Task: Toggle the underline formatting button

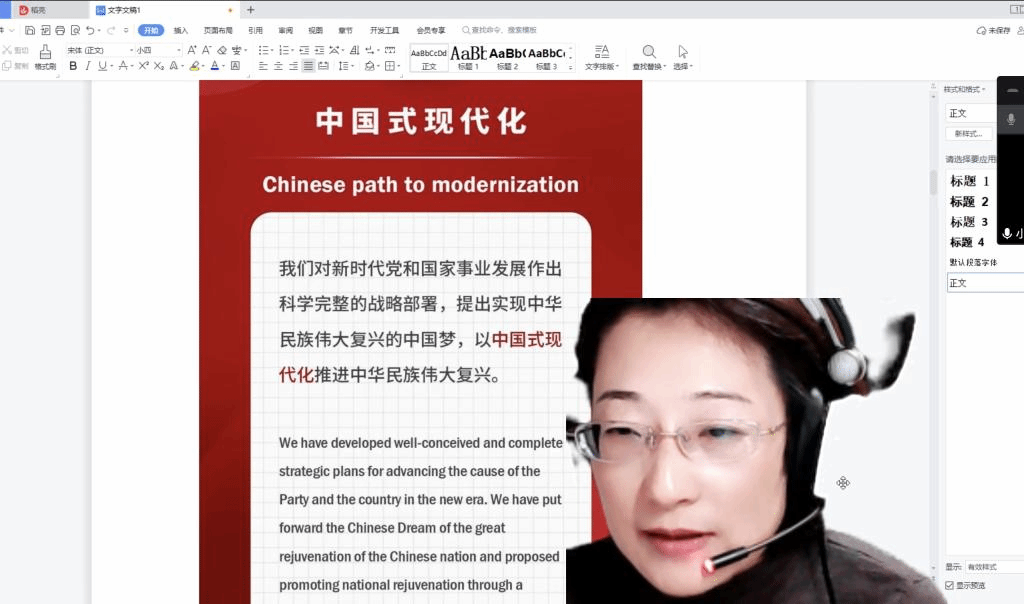Action: 103,66
